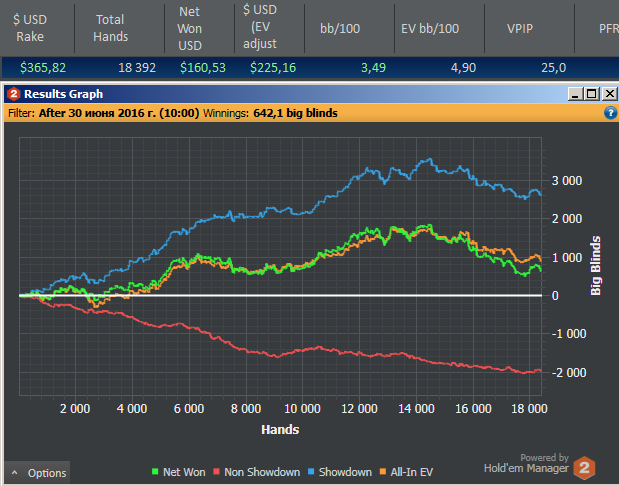The width and height of the screenshot is (619, 486).
Task: Click the Hold'em Manager 2 logo icon
Action: [585, 468]
